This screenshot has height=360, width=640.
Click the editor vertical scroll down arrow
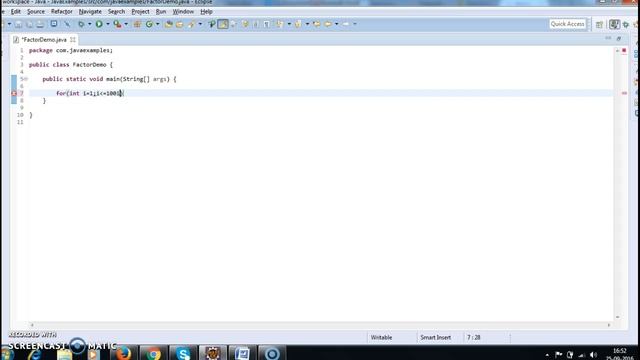(x=617, y=317)
